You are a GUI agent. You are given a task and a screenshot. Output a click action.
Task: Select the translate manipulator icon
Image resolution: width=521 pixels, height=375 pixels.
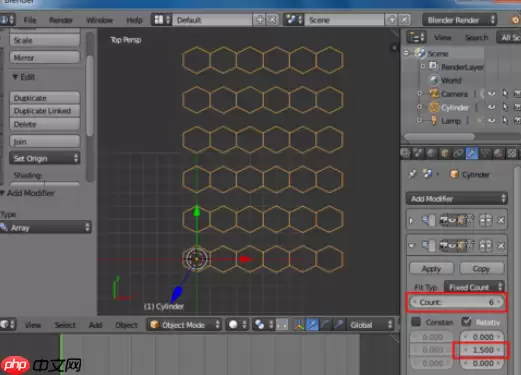pyautogui.click(x=312, y=324)
